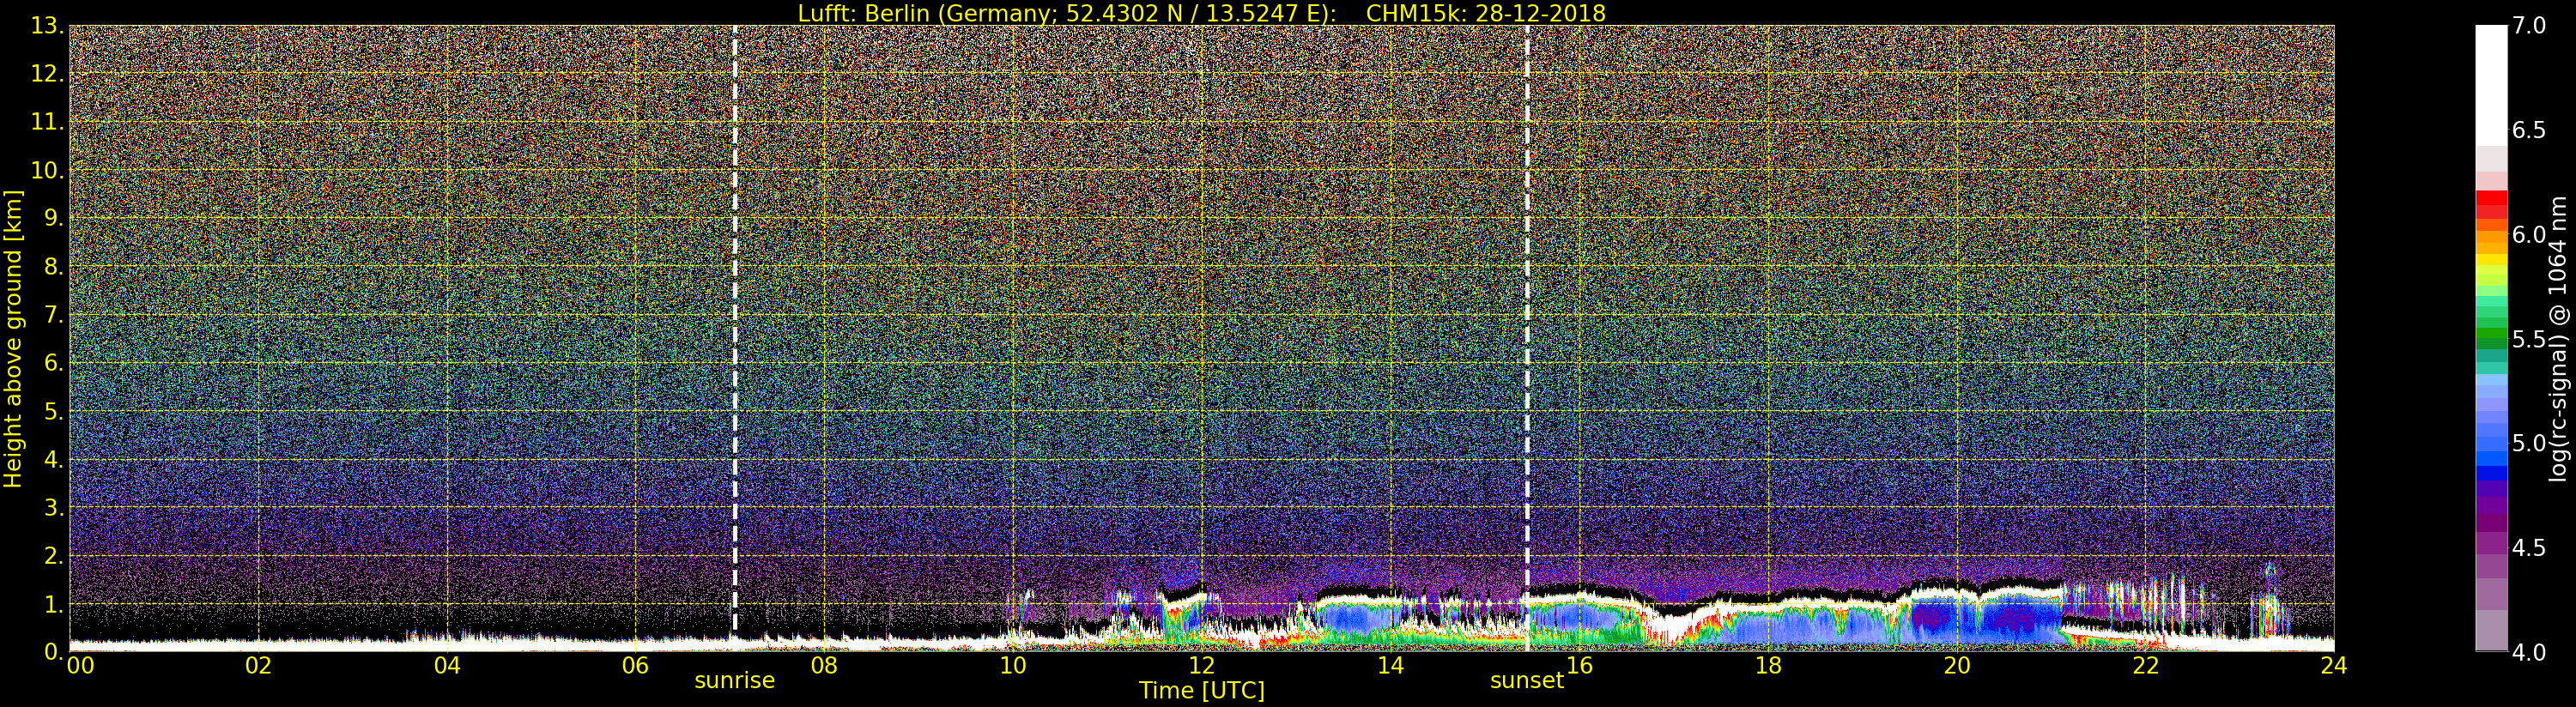Click the '06' time tick label

point(636,666)
